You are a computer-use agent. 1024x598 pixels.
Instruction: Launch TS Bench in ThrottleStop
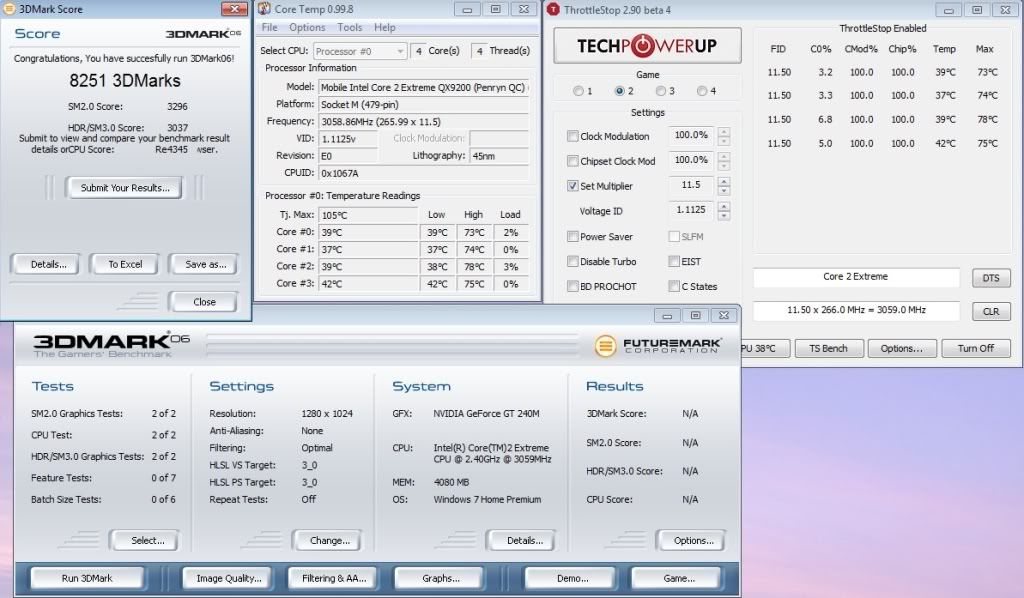click(829, 349)
